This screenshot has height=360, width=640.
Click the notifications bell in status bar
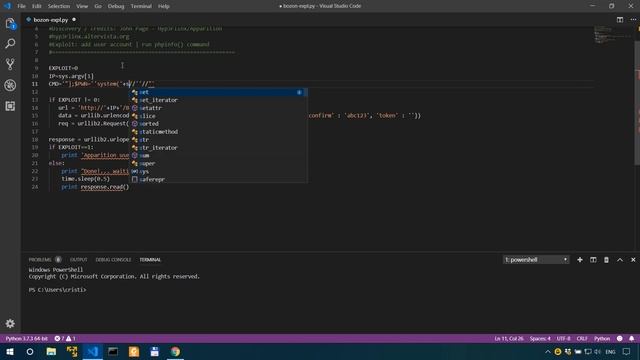tap(631, 338)
